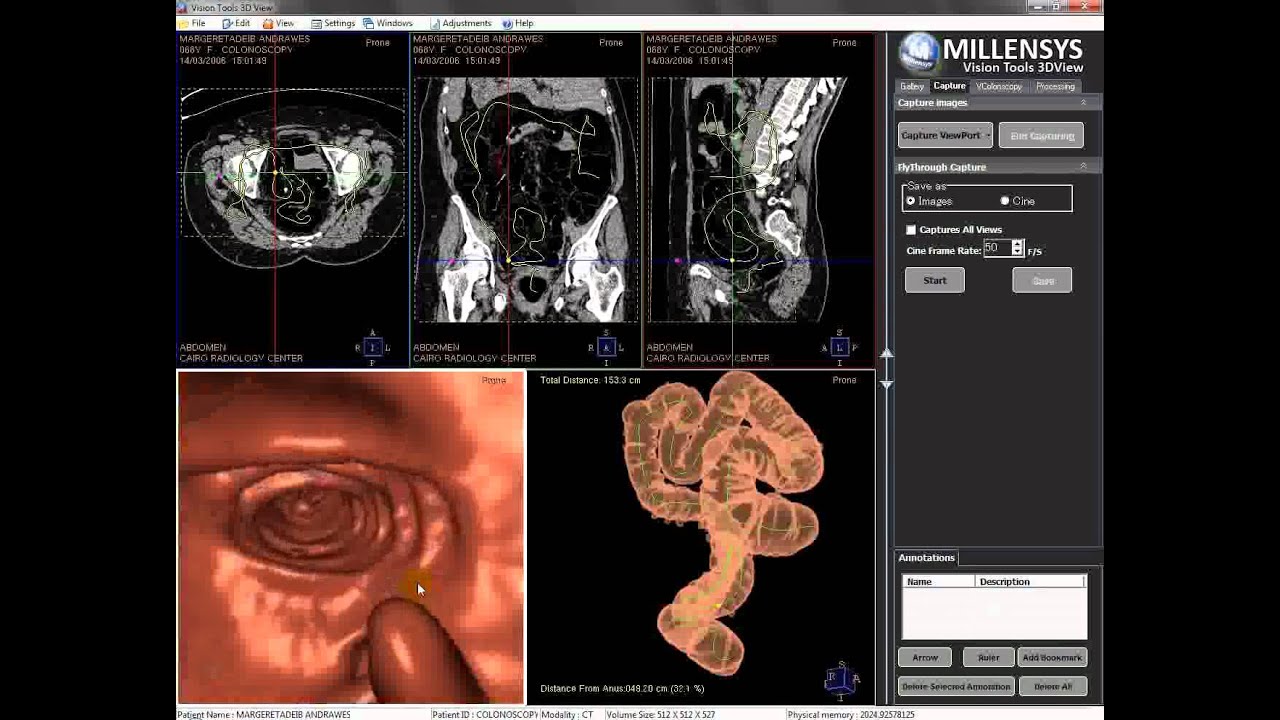Click 'Total Distance: 153.3 cm' text
This screenshot has width=1280, height=720.
590,380
